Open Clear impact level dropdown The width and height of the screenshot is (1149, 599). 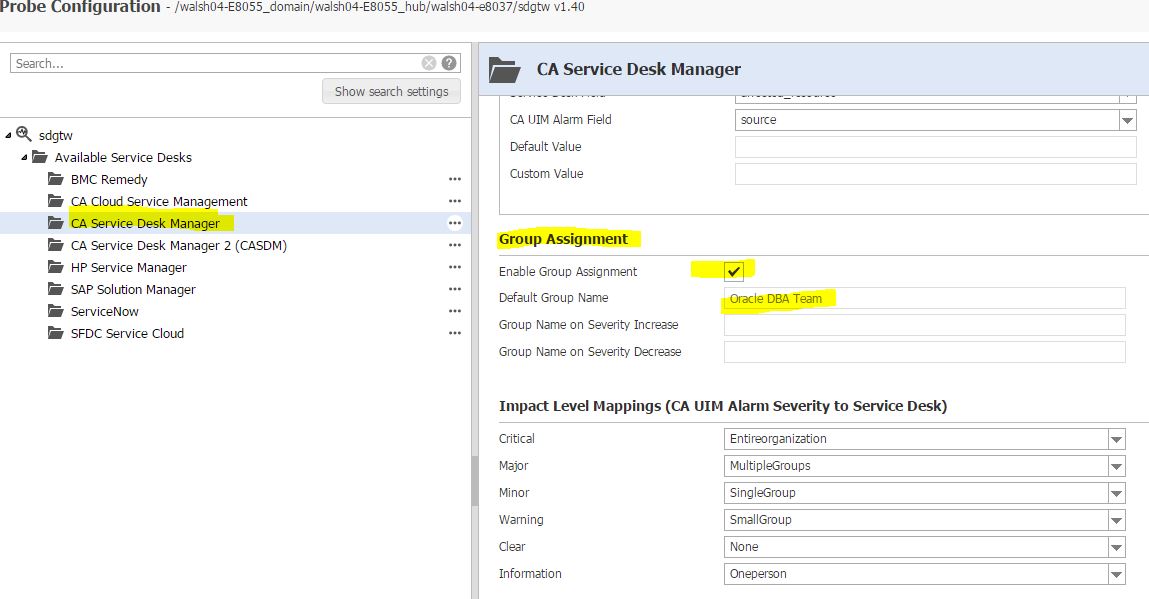(x=1116, y=547)
